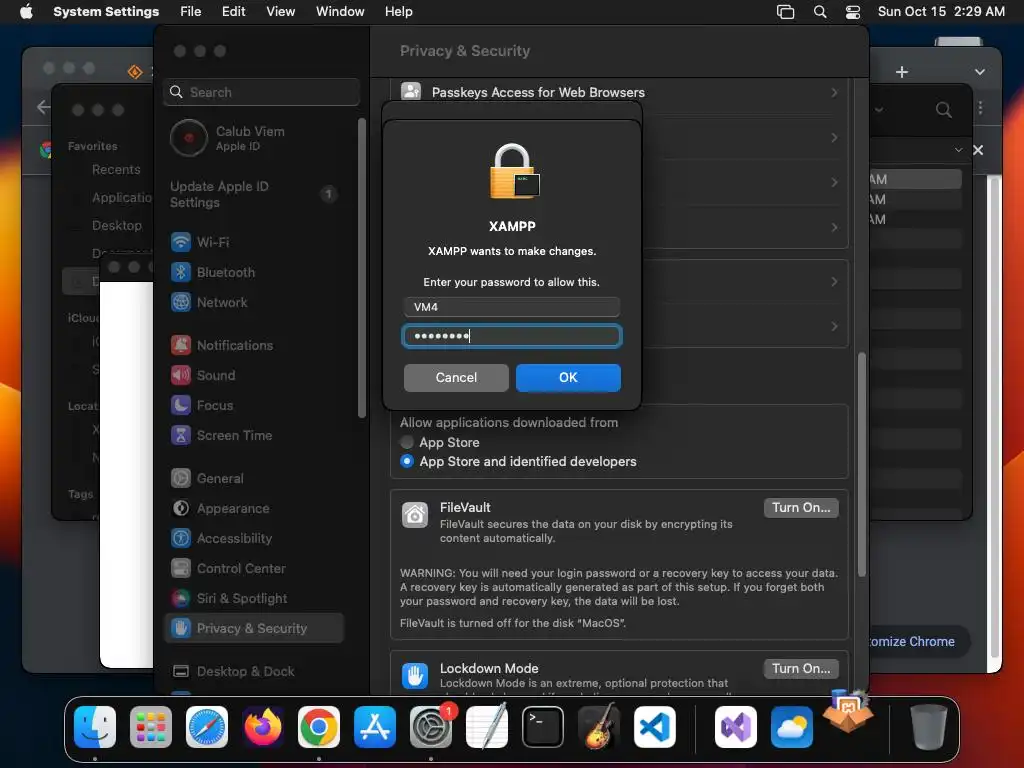Open Google Chrome from the Dock
This screenshot has width=1024, height=768.
(x=319, y=727)
